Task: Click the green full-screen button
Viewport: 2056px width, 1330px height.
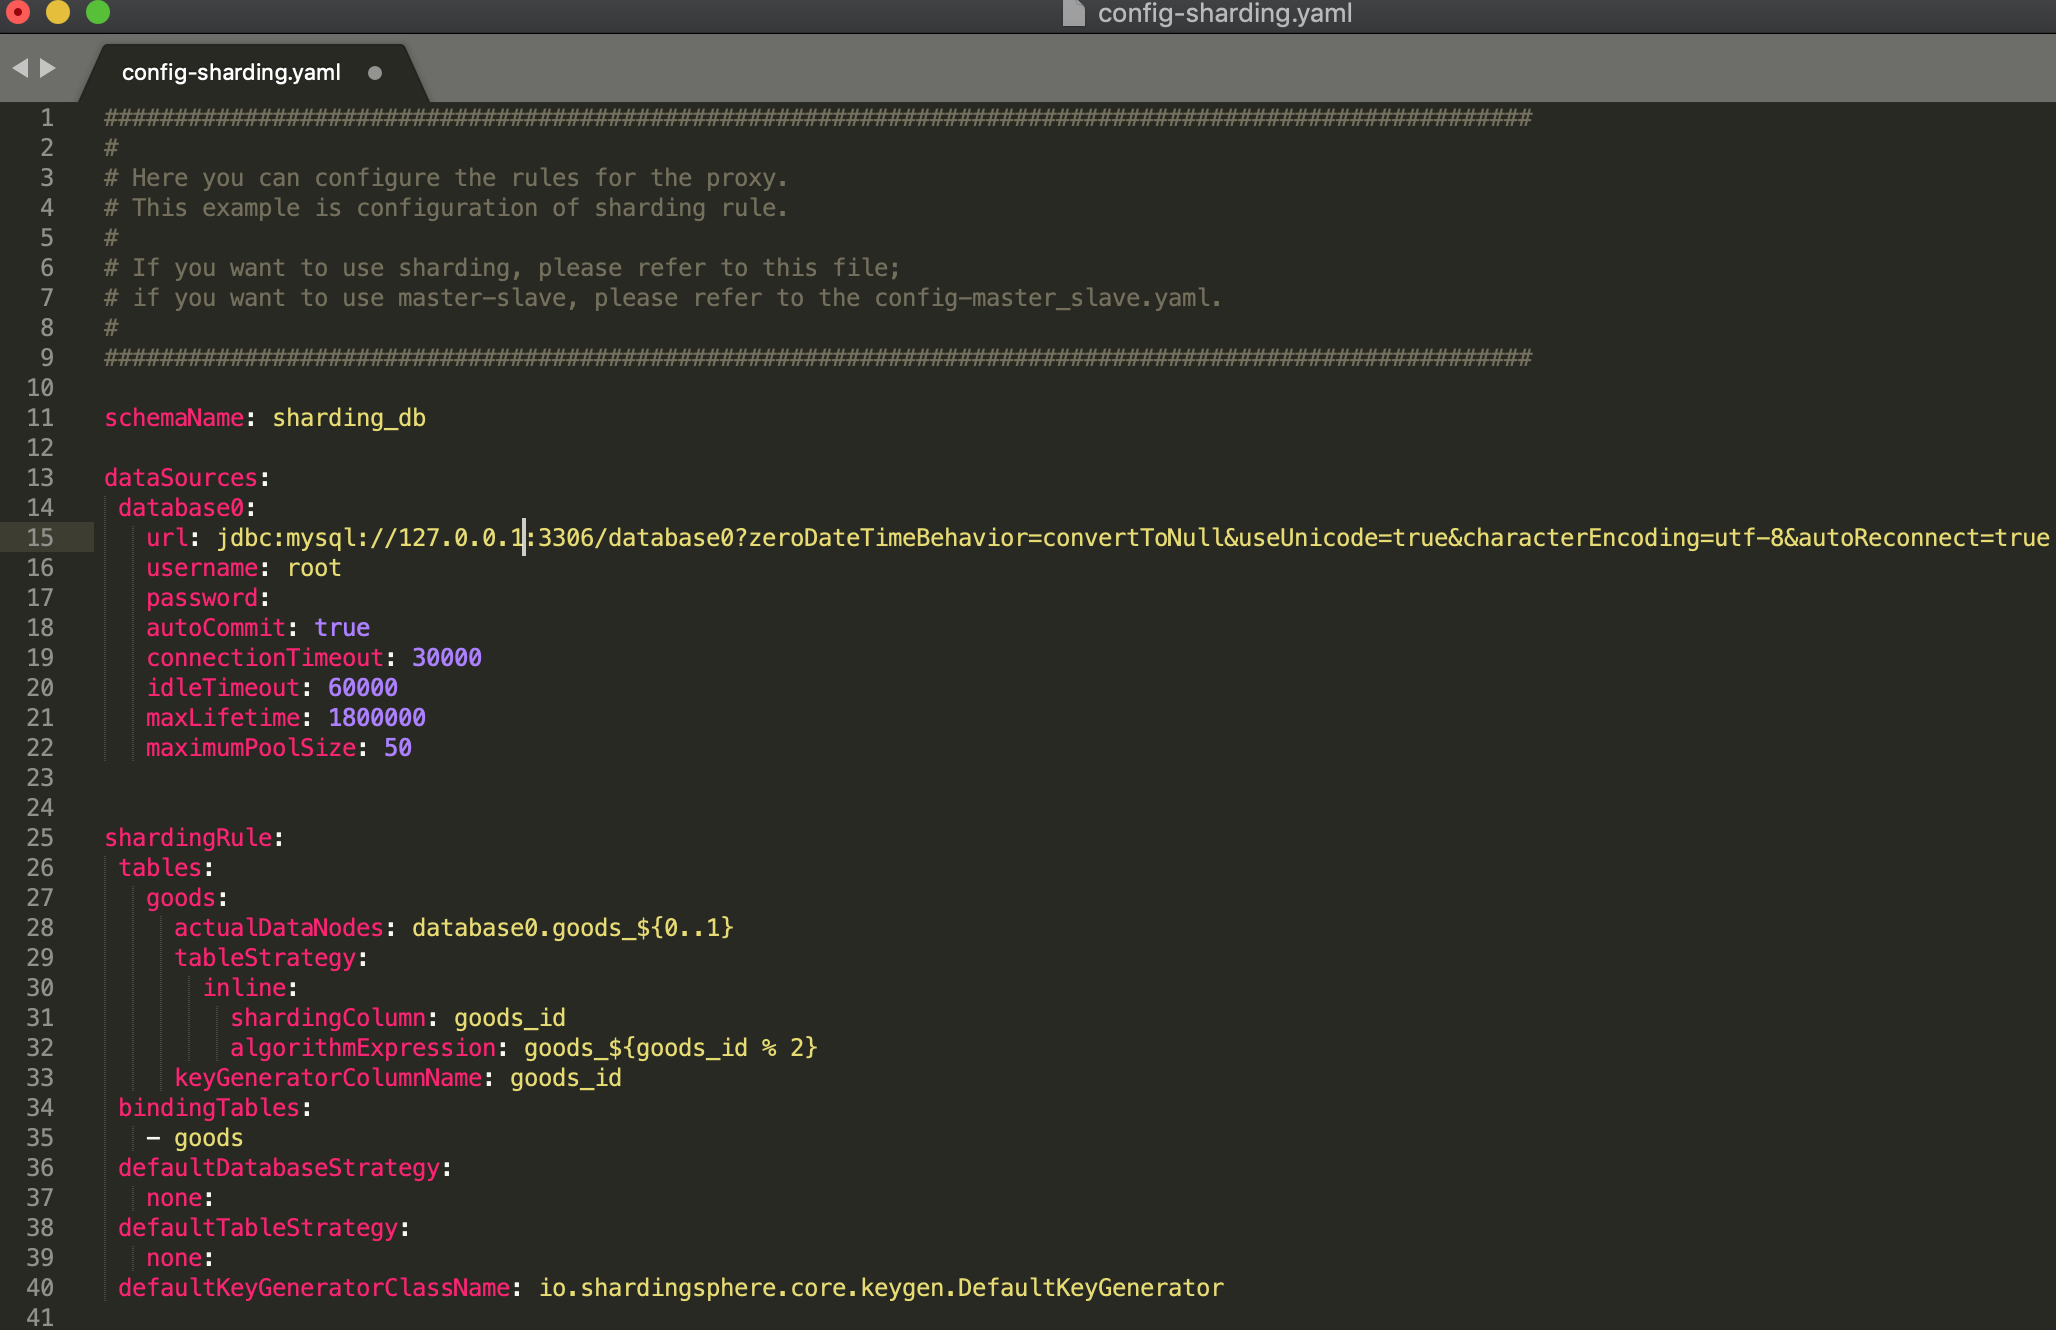Action: click(x=97, y=13)
